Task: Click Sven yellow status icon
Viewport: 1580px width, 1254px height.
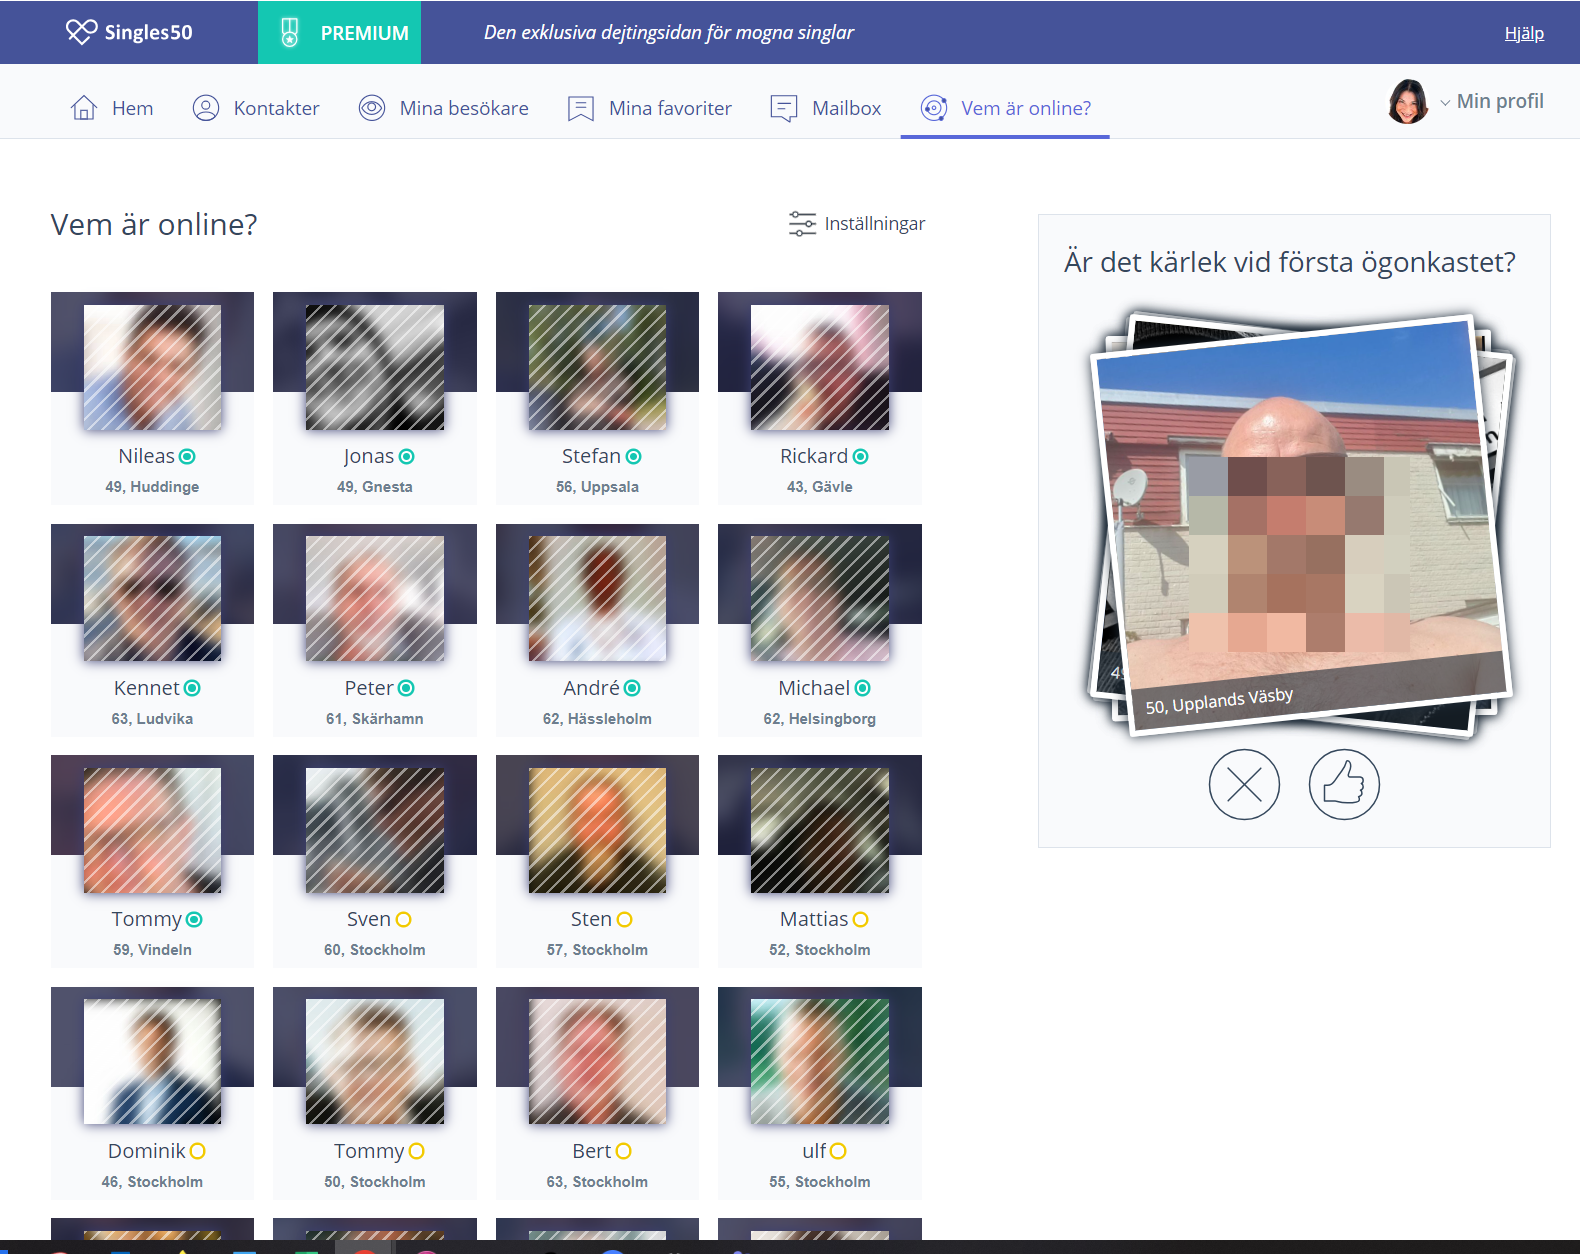Action: (x=403, y=920)
